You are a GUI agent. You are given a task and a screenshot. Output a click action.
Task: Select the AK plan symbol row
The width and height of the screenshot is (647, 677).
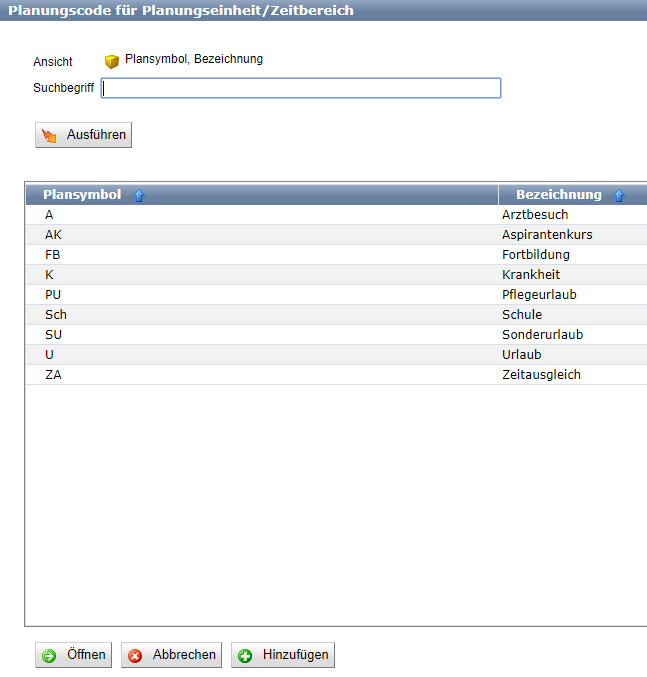[x=54, y=235]
